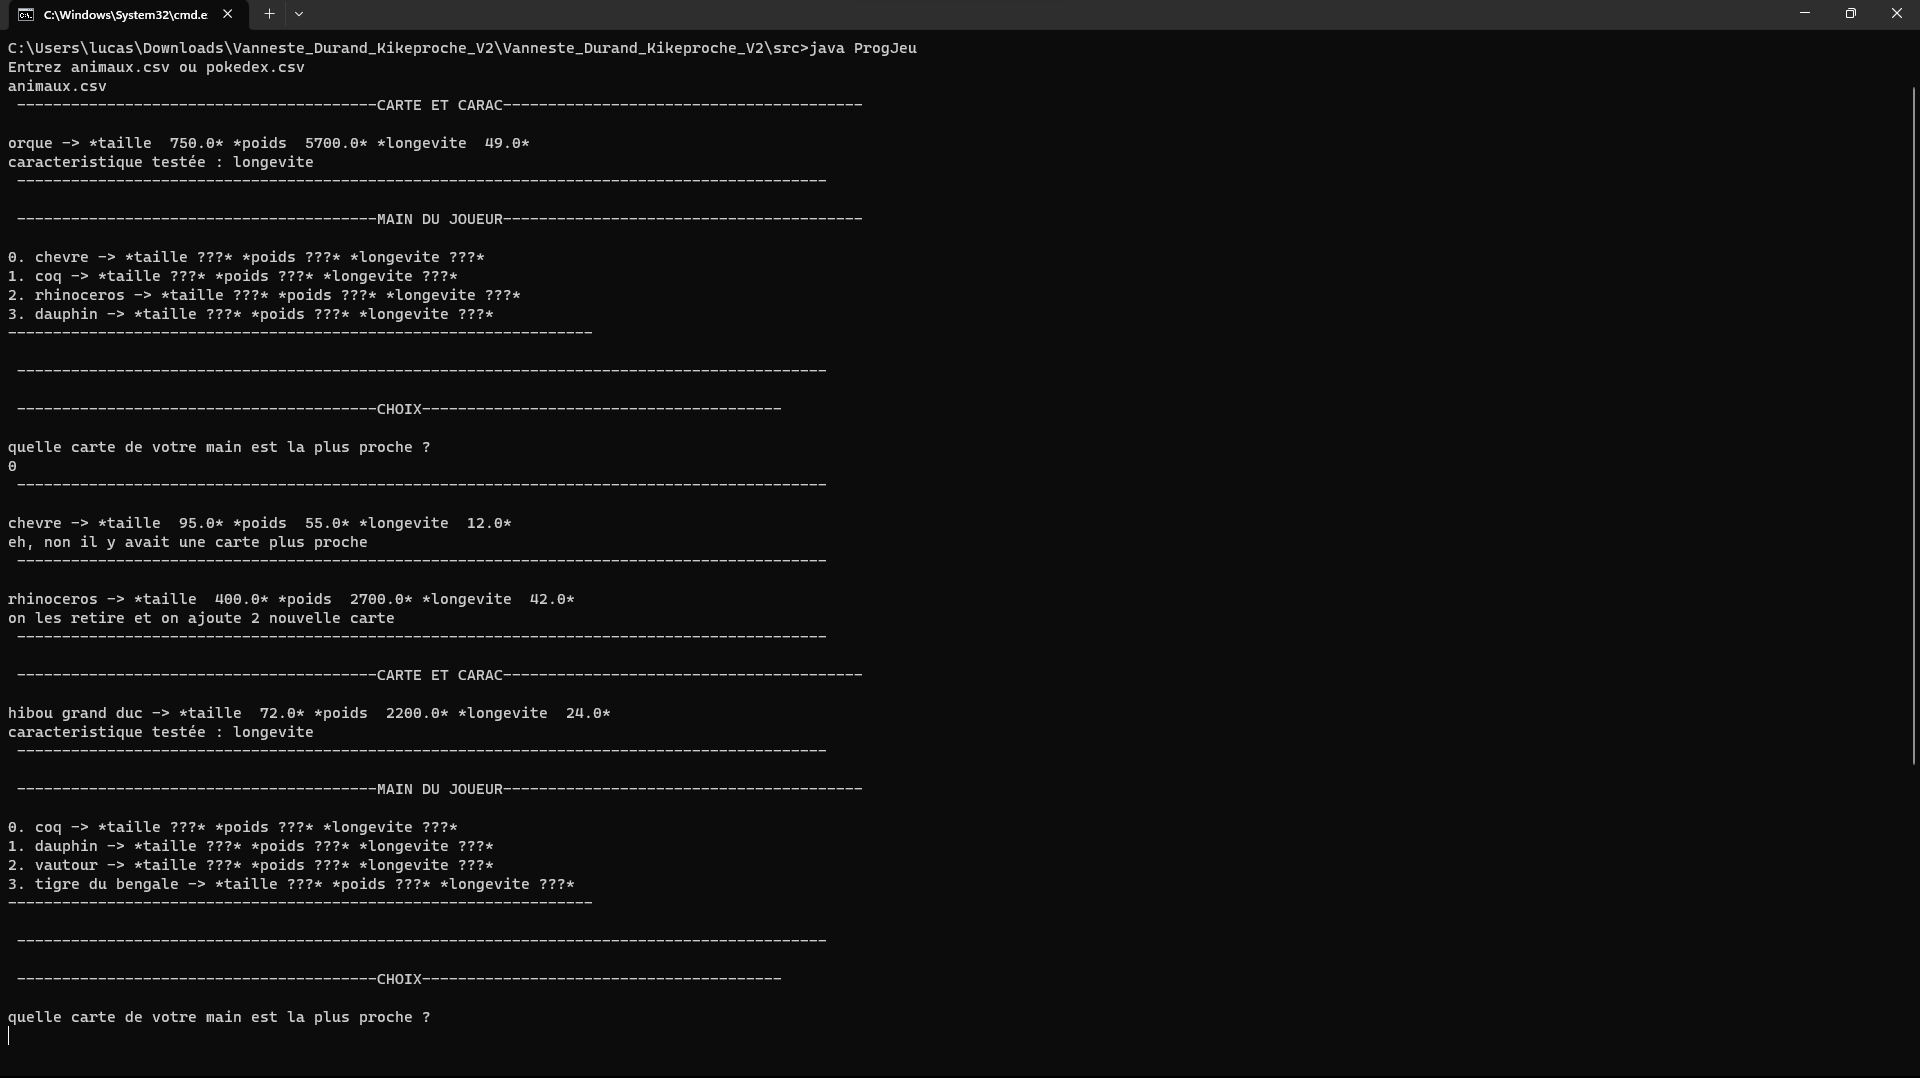Viewport: 1920px width, 1078px height.
Task: Click the '1. dauphin' hand row
Action: tap(251, 846)
